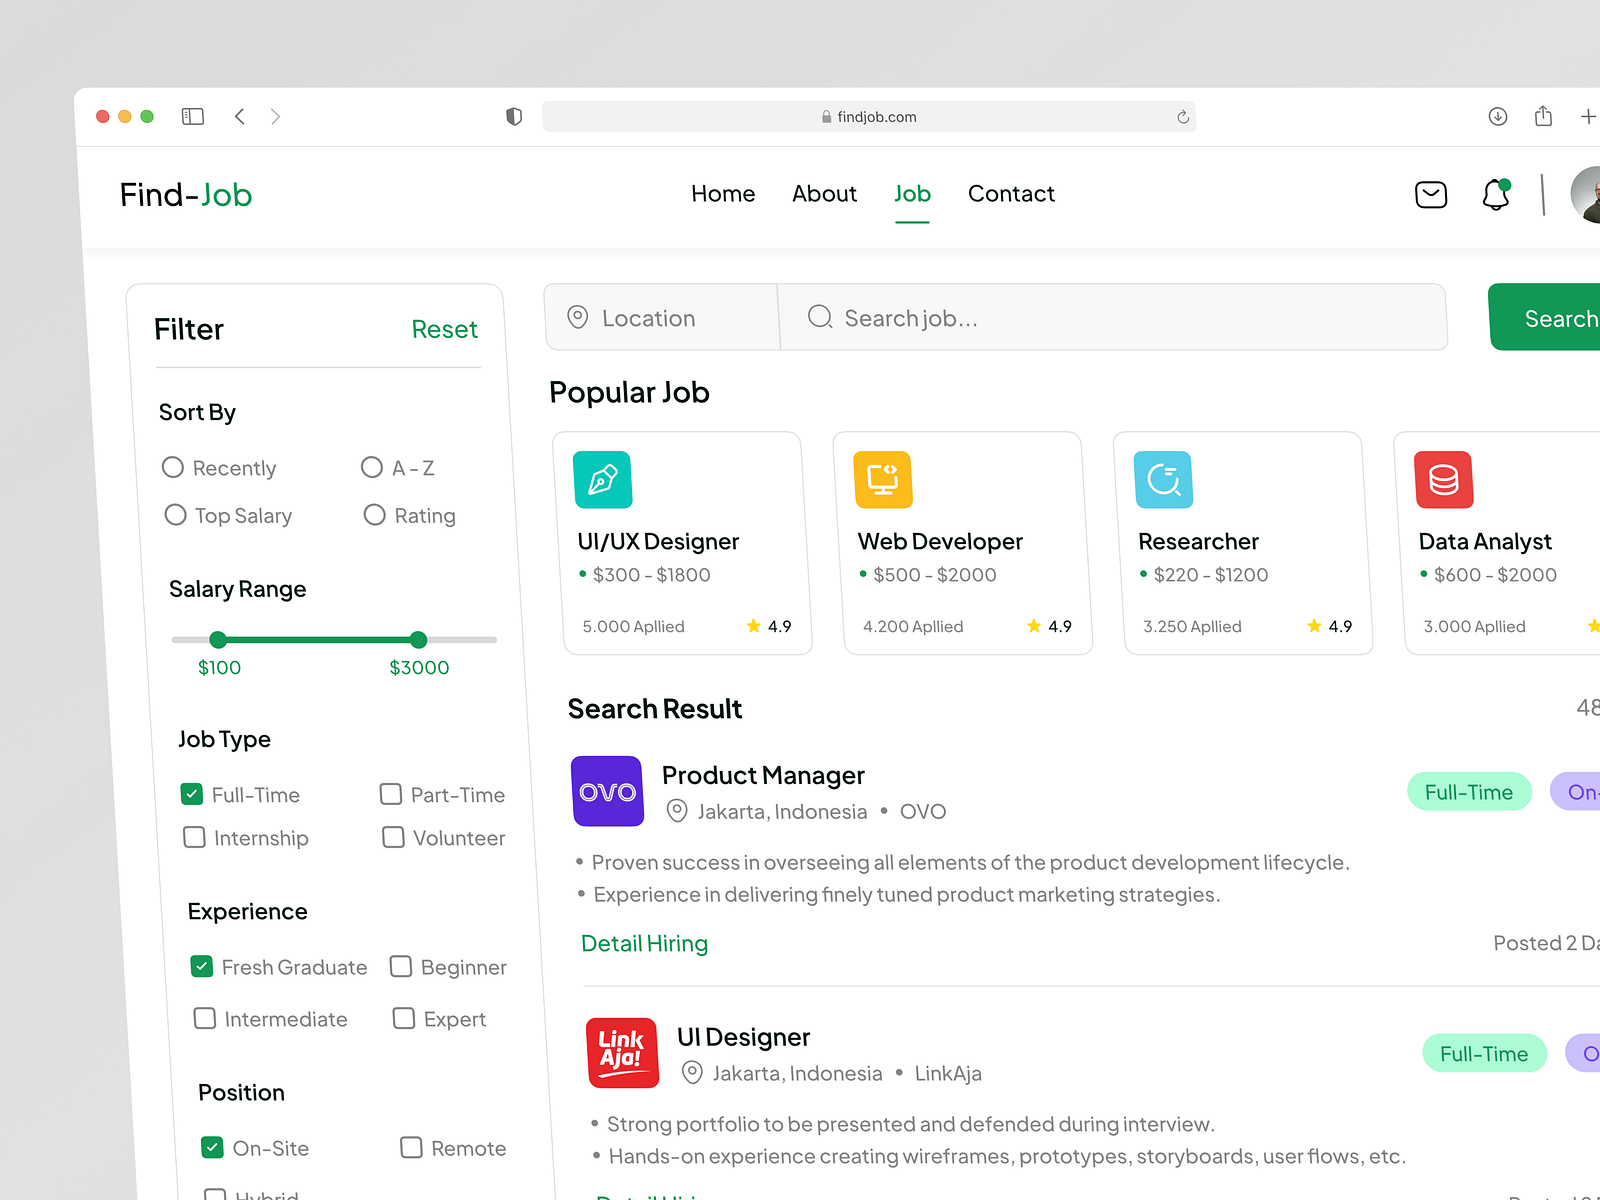Click the Researcher card icon

(x=1162, y=479)
